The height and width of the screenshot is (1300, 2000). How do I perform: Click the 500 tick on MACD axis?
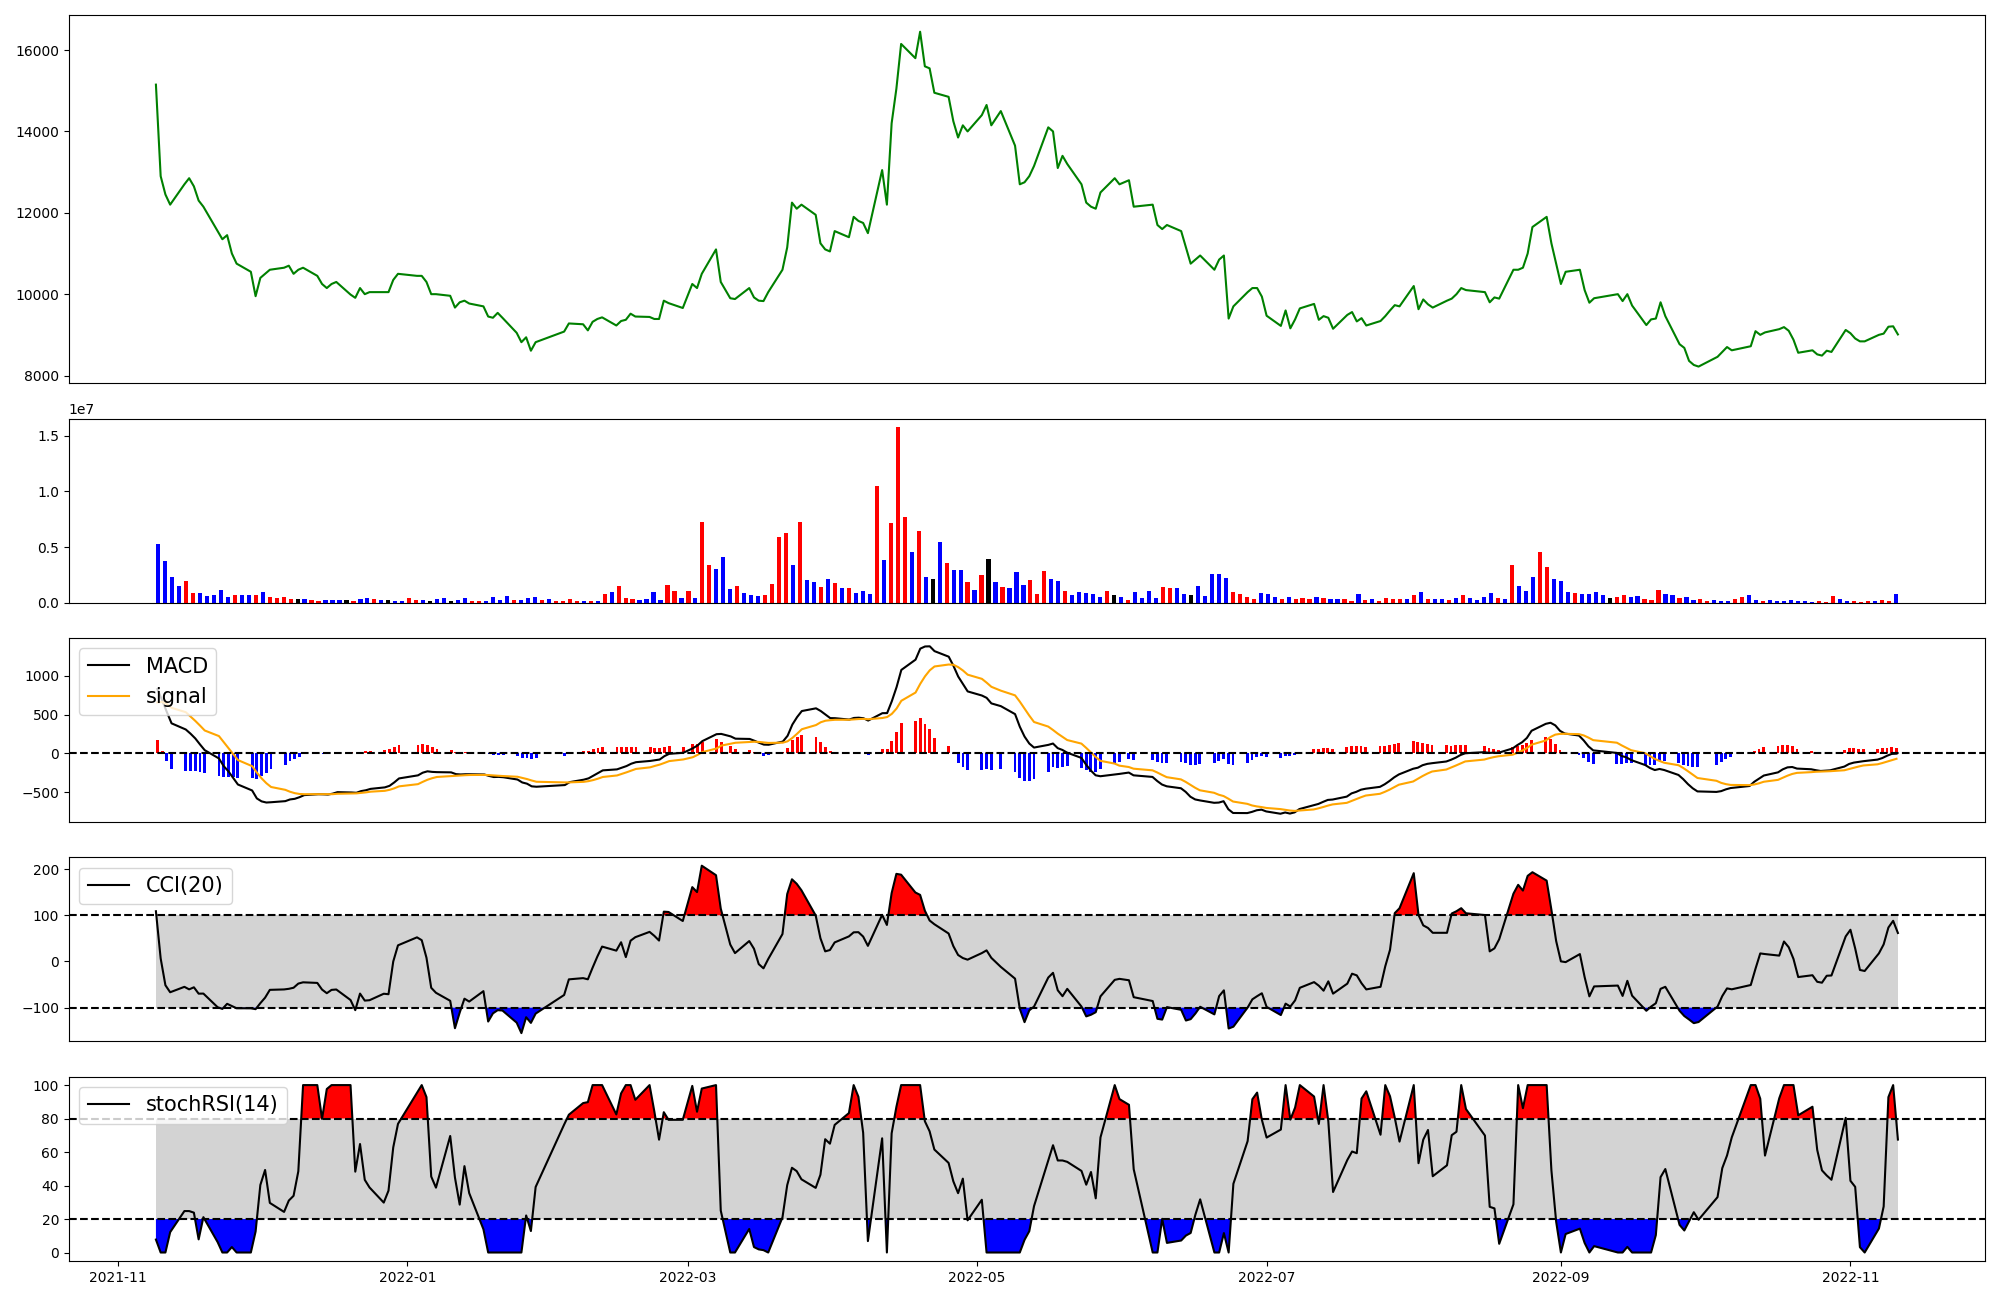[x=45, y=716]
